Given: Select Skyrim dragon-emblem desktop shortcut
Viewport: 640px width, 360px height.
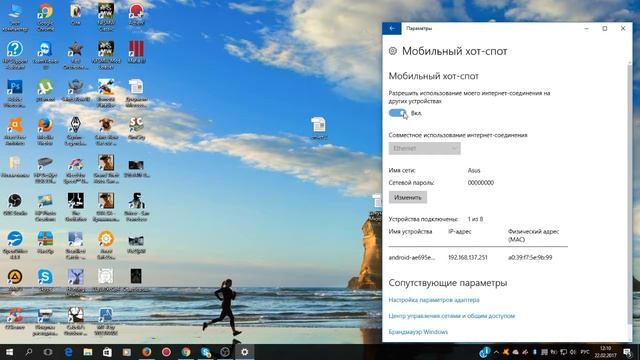Looking at the screenshot, I should coord(76,131).
